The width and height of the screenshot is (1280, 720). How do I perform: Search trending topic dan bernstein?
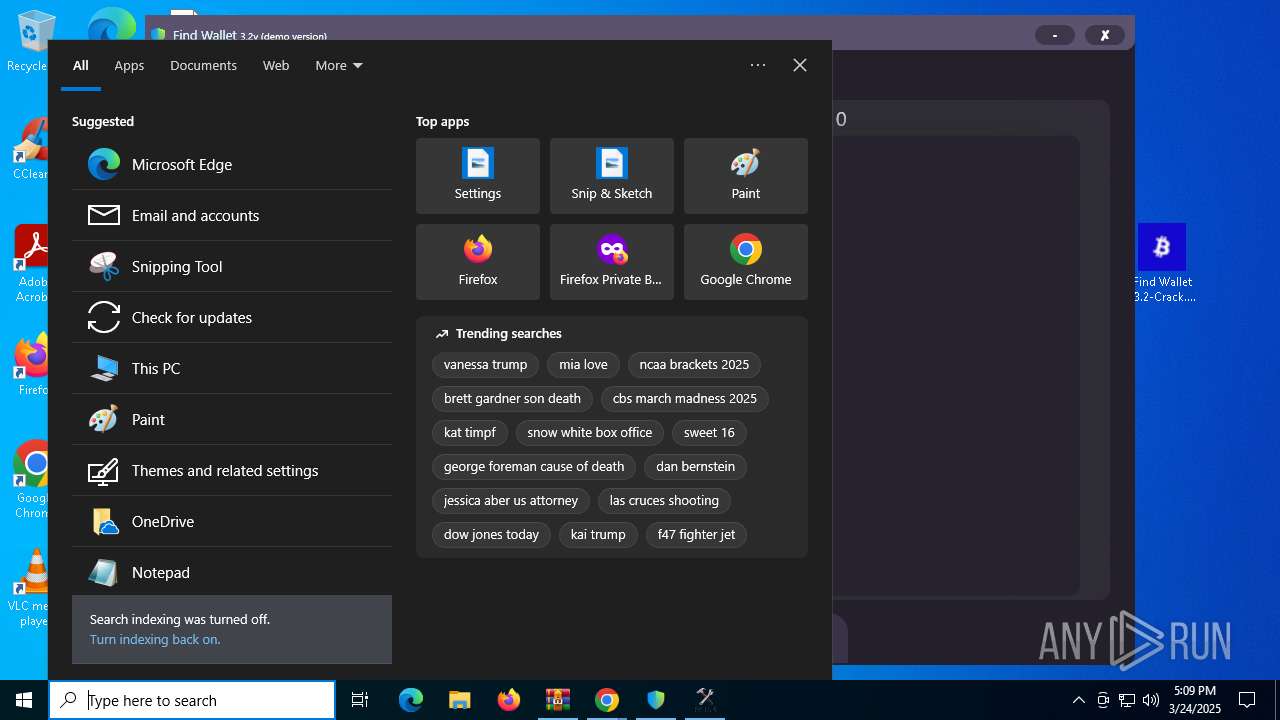(695, 466)
